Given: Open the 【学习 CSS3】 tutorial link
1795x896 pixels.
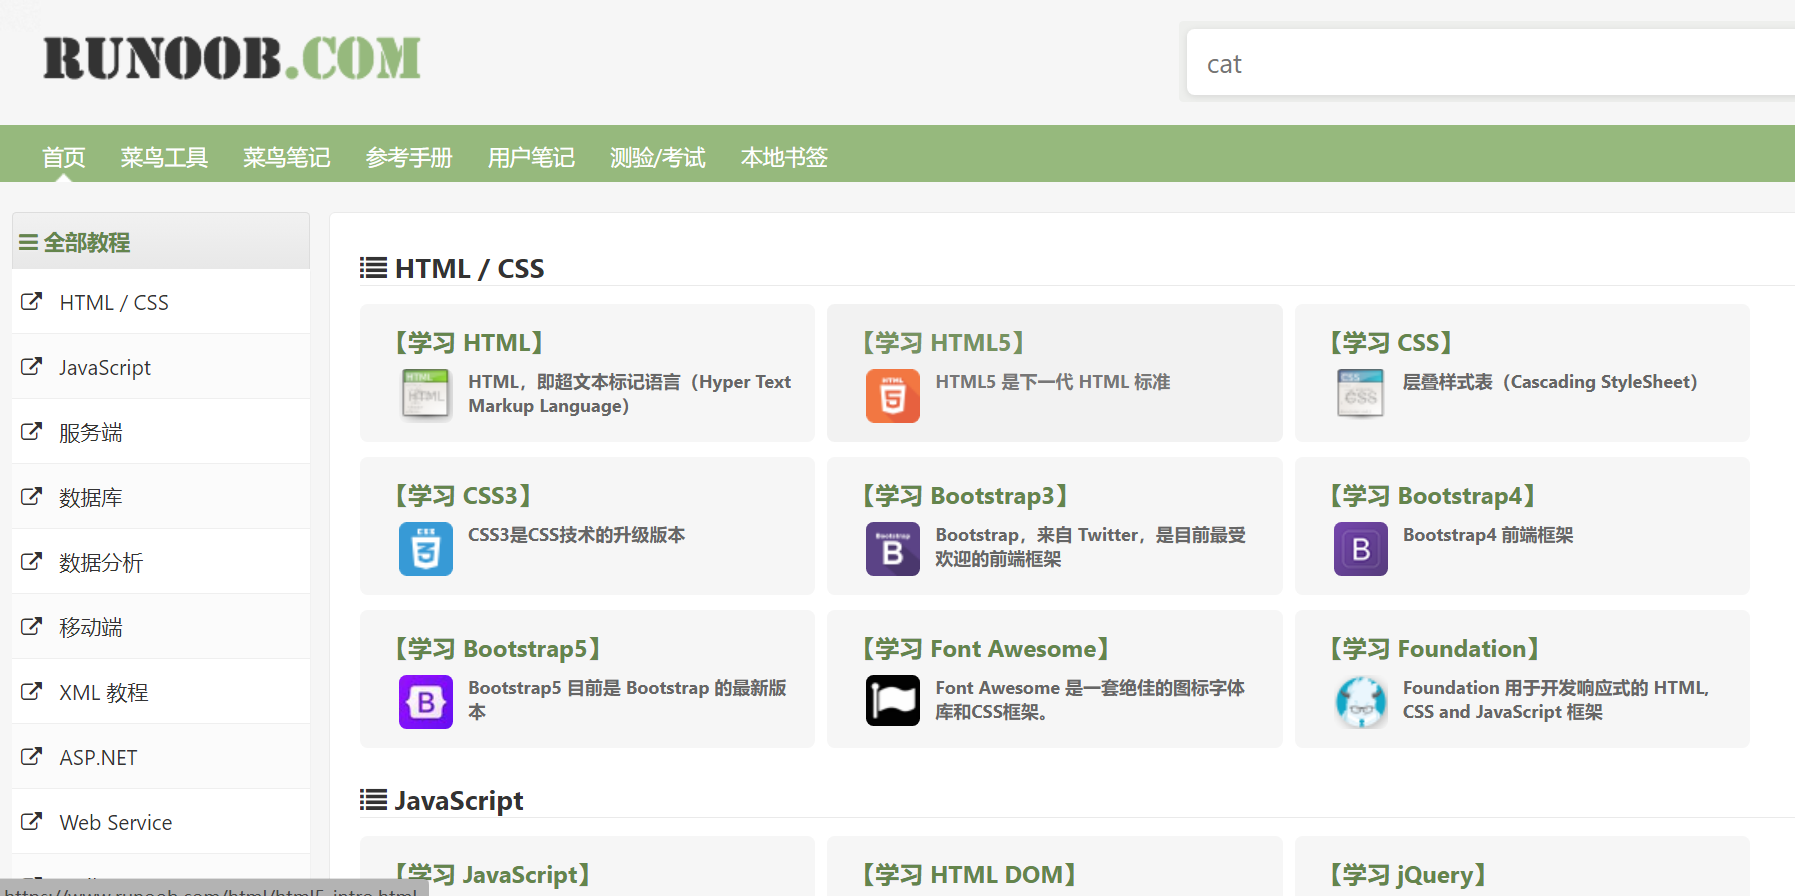Looking at the screenshot, I should pyautogui.click(x=463, y=496).
